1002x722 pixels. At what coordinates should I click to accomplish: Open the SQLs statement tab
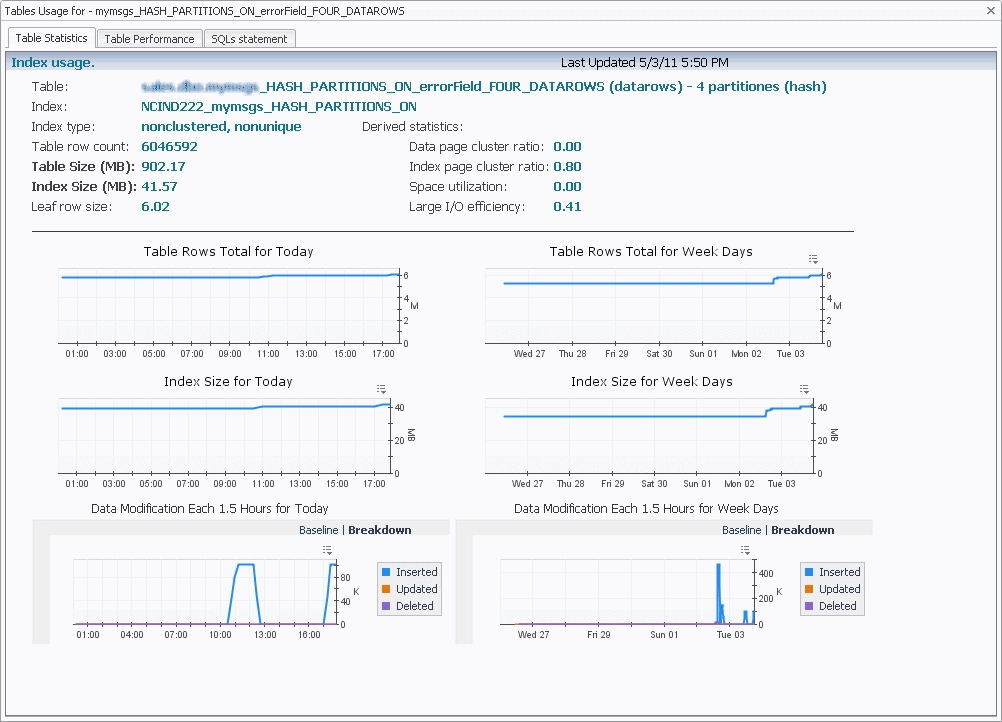tap(249, 39)
